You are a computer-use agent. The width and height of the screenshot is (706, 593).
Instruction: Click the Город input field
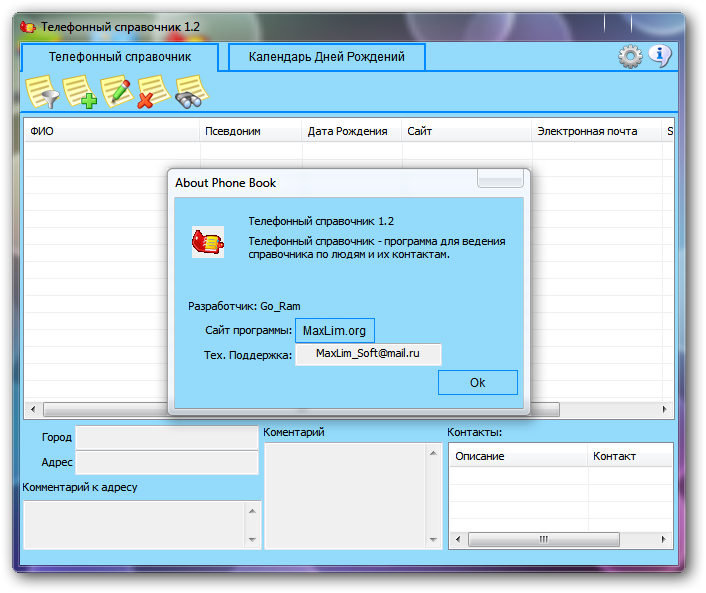click(x=167, y=438)
